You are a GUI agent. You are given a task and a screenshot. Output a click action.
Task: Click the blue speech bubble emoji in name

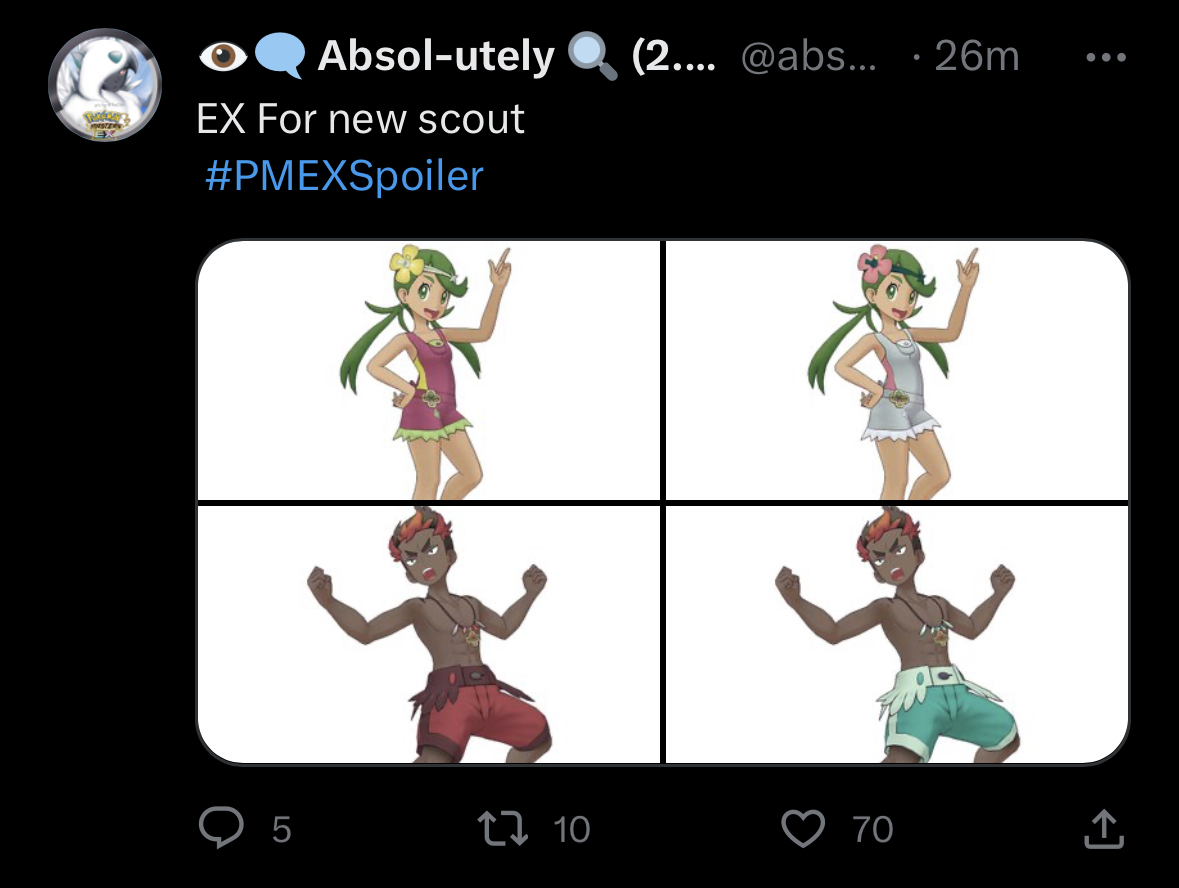(x=279, y=58)
